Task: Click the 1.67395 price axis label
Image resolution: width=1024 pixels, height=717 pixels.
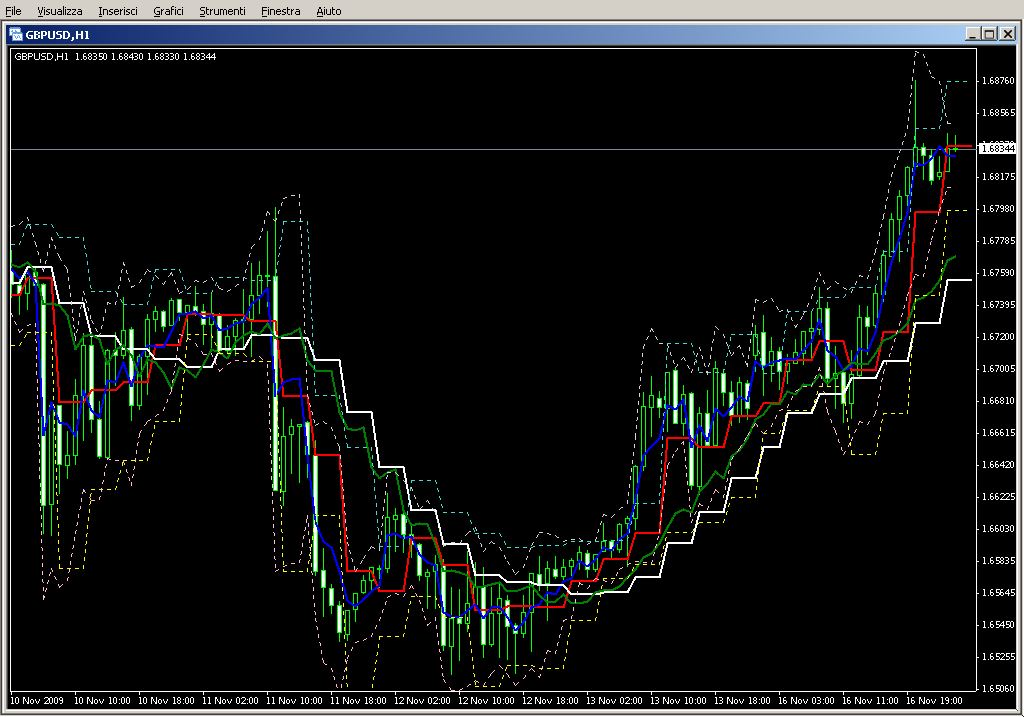Action: 999,305
